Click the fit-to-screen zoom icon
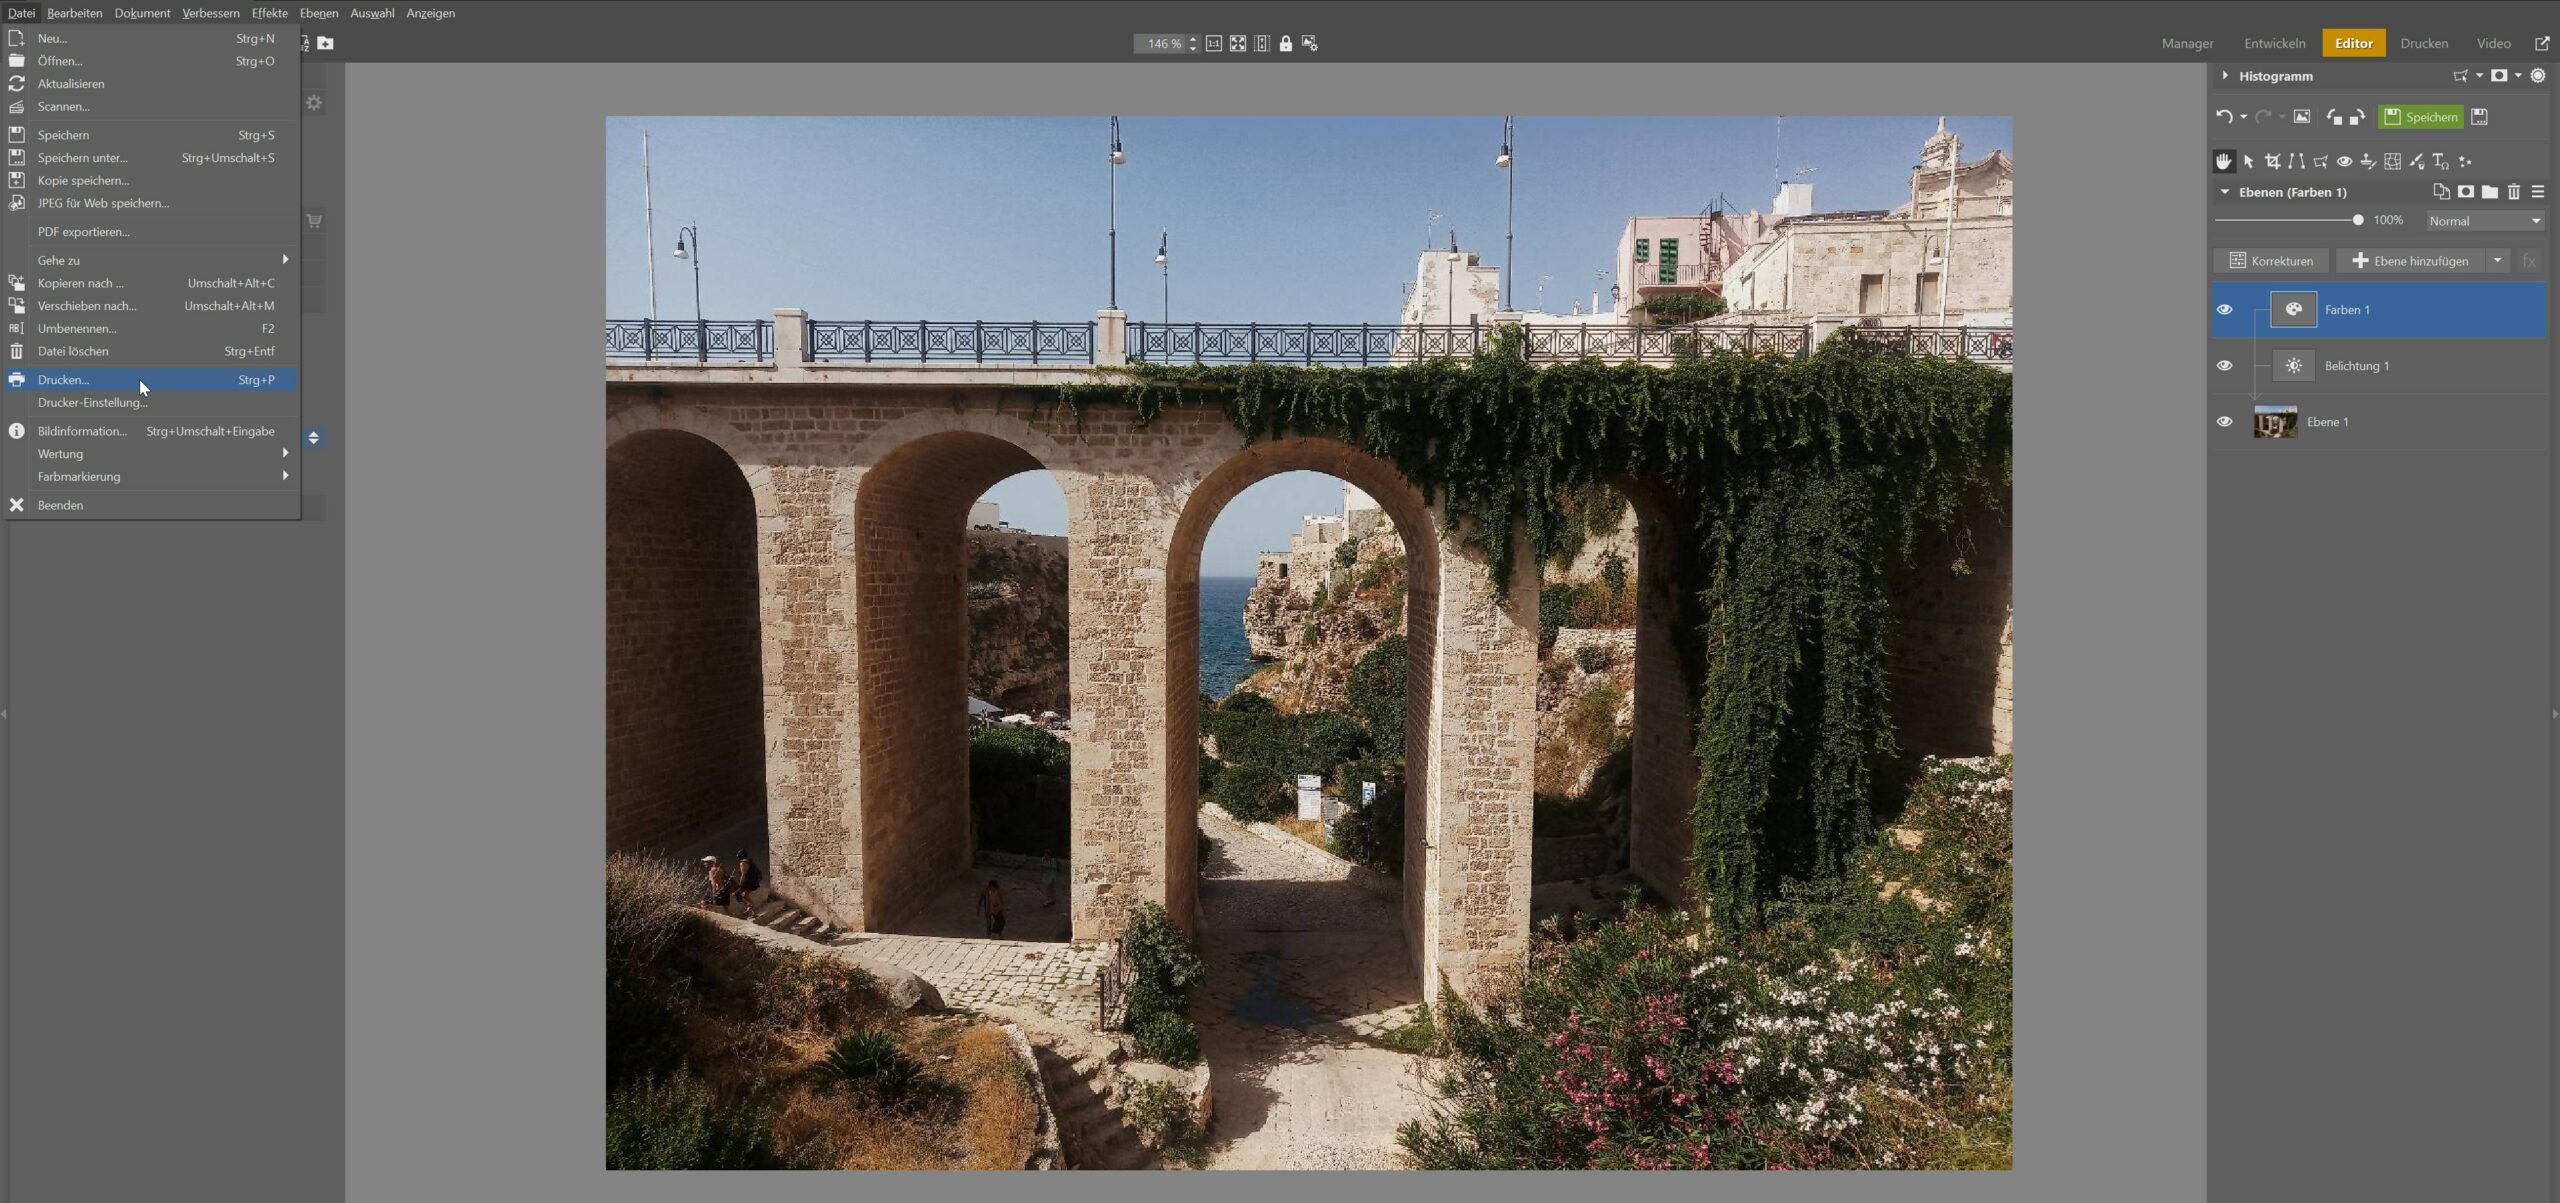The height and width of the screenshot is (1203, 2560). (1238, 44)
